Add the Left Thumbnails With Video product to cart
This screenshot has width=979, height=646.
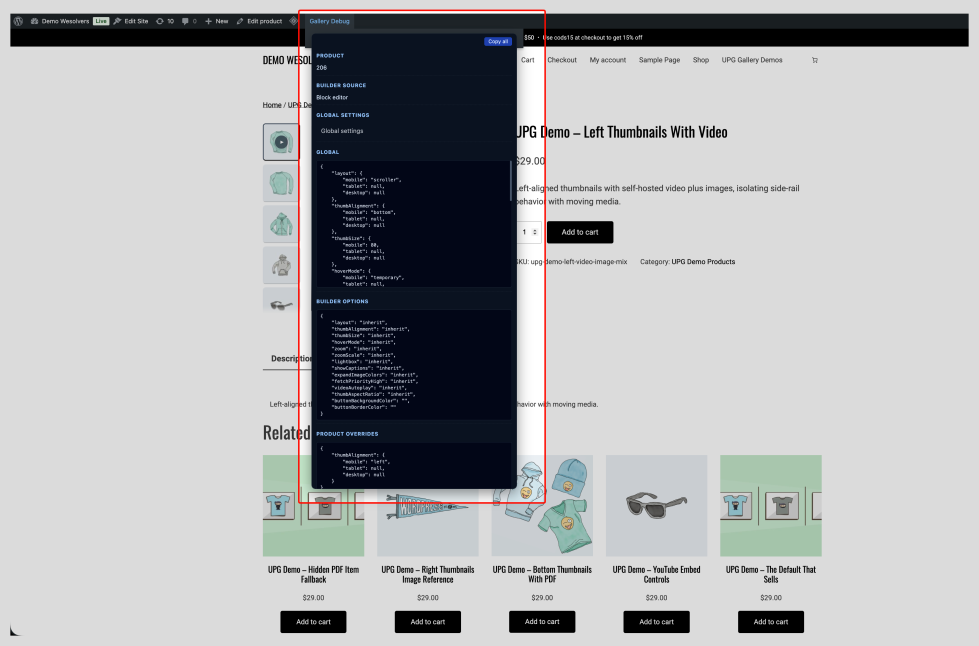(x=580, y=232)
